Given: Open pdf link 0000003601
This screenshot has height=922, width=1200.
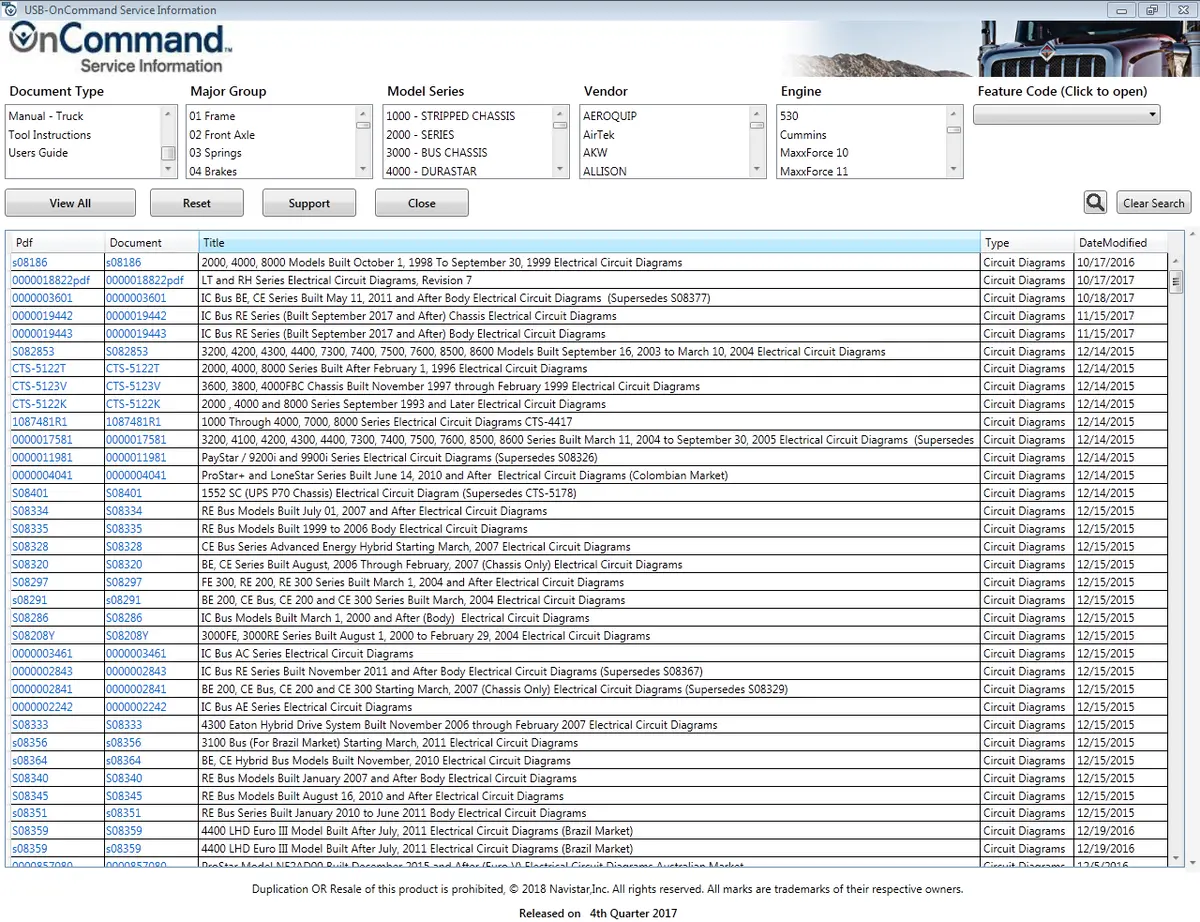Looking at the screenshot, I should tap(42, 298).
